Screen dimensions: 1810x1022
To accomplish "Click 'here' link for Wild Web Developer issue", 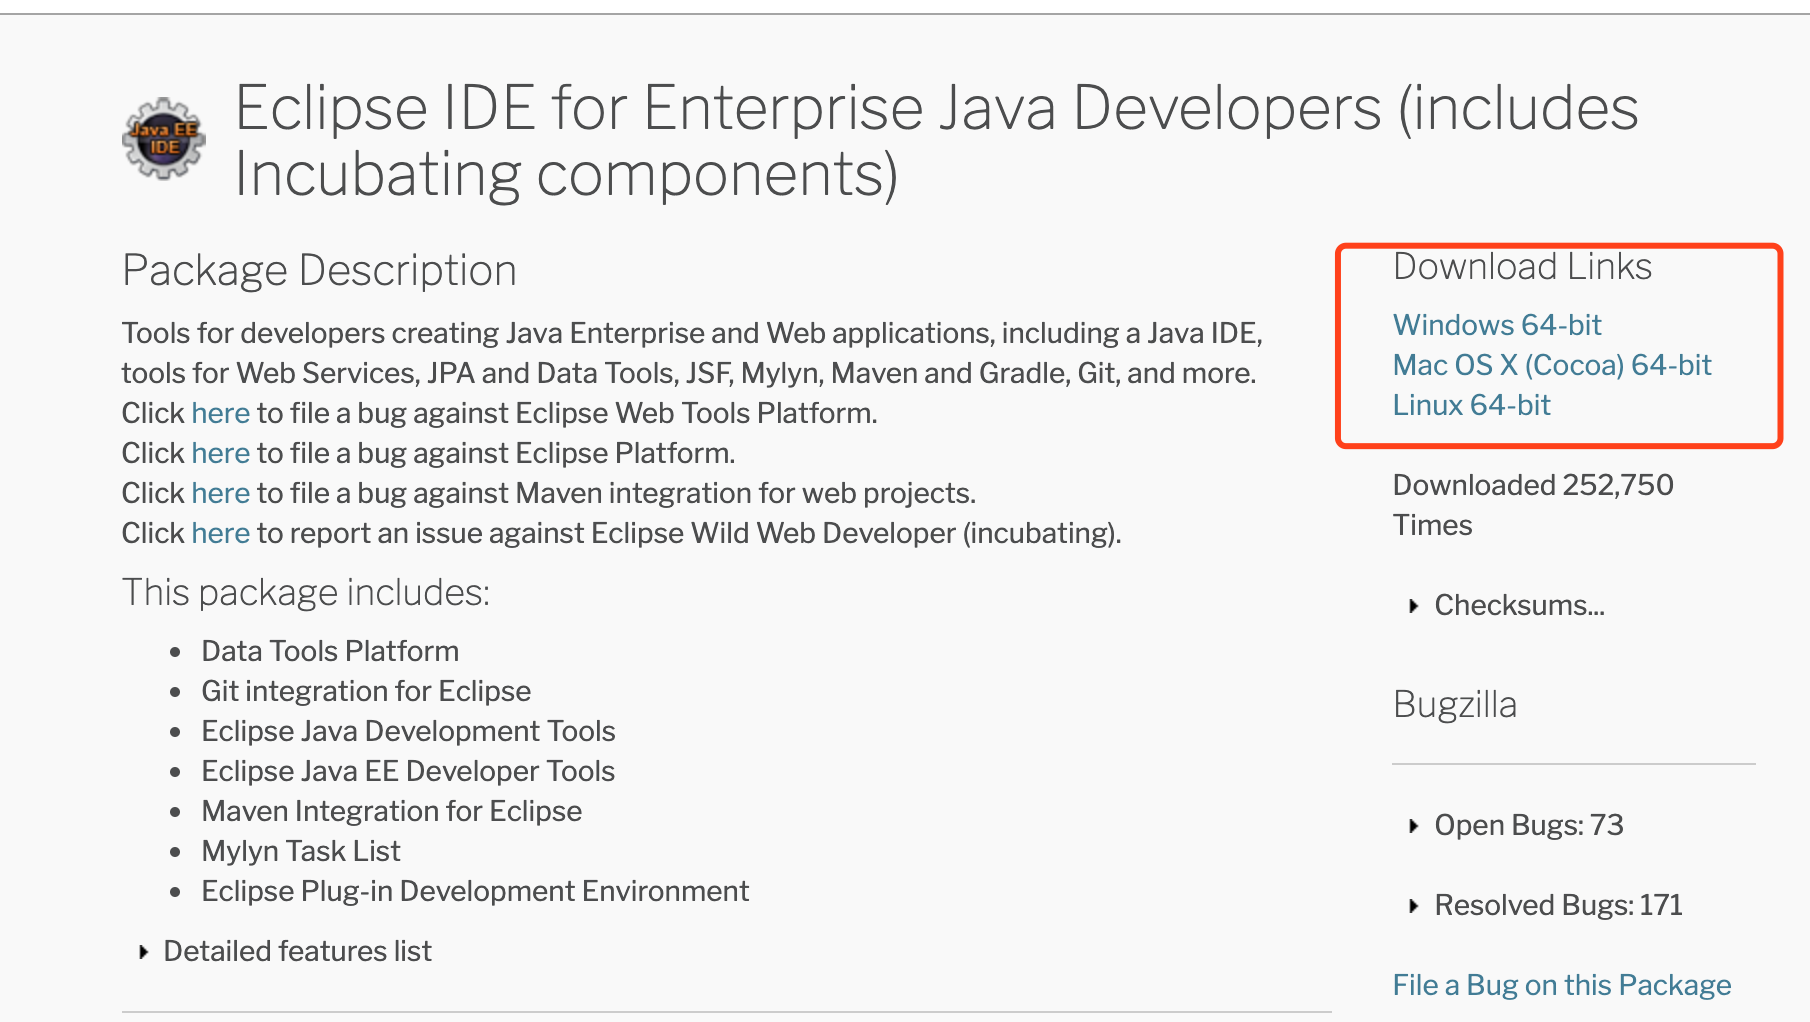I will click(221, 533).
